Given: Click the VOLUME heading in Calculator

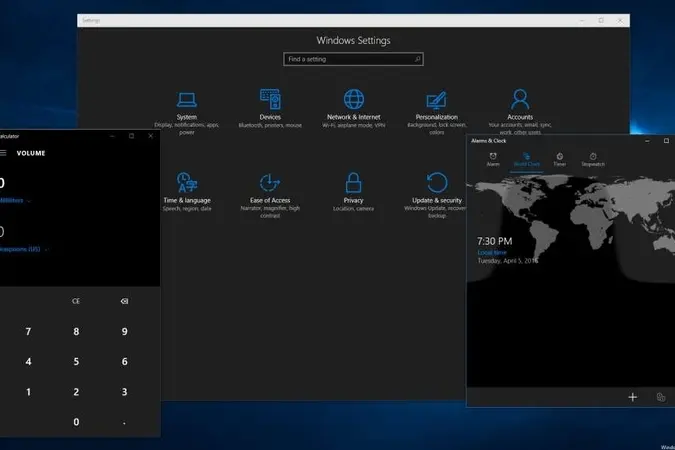Looking at the screenshot, I should pos(31,153).
